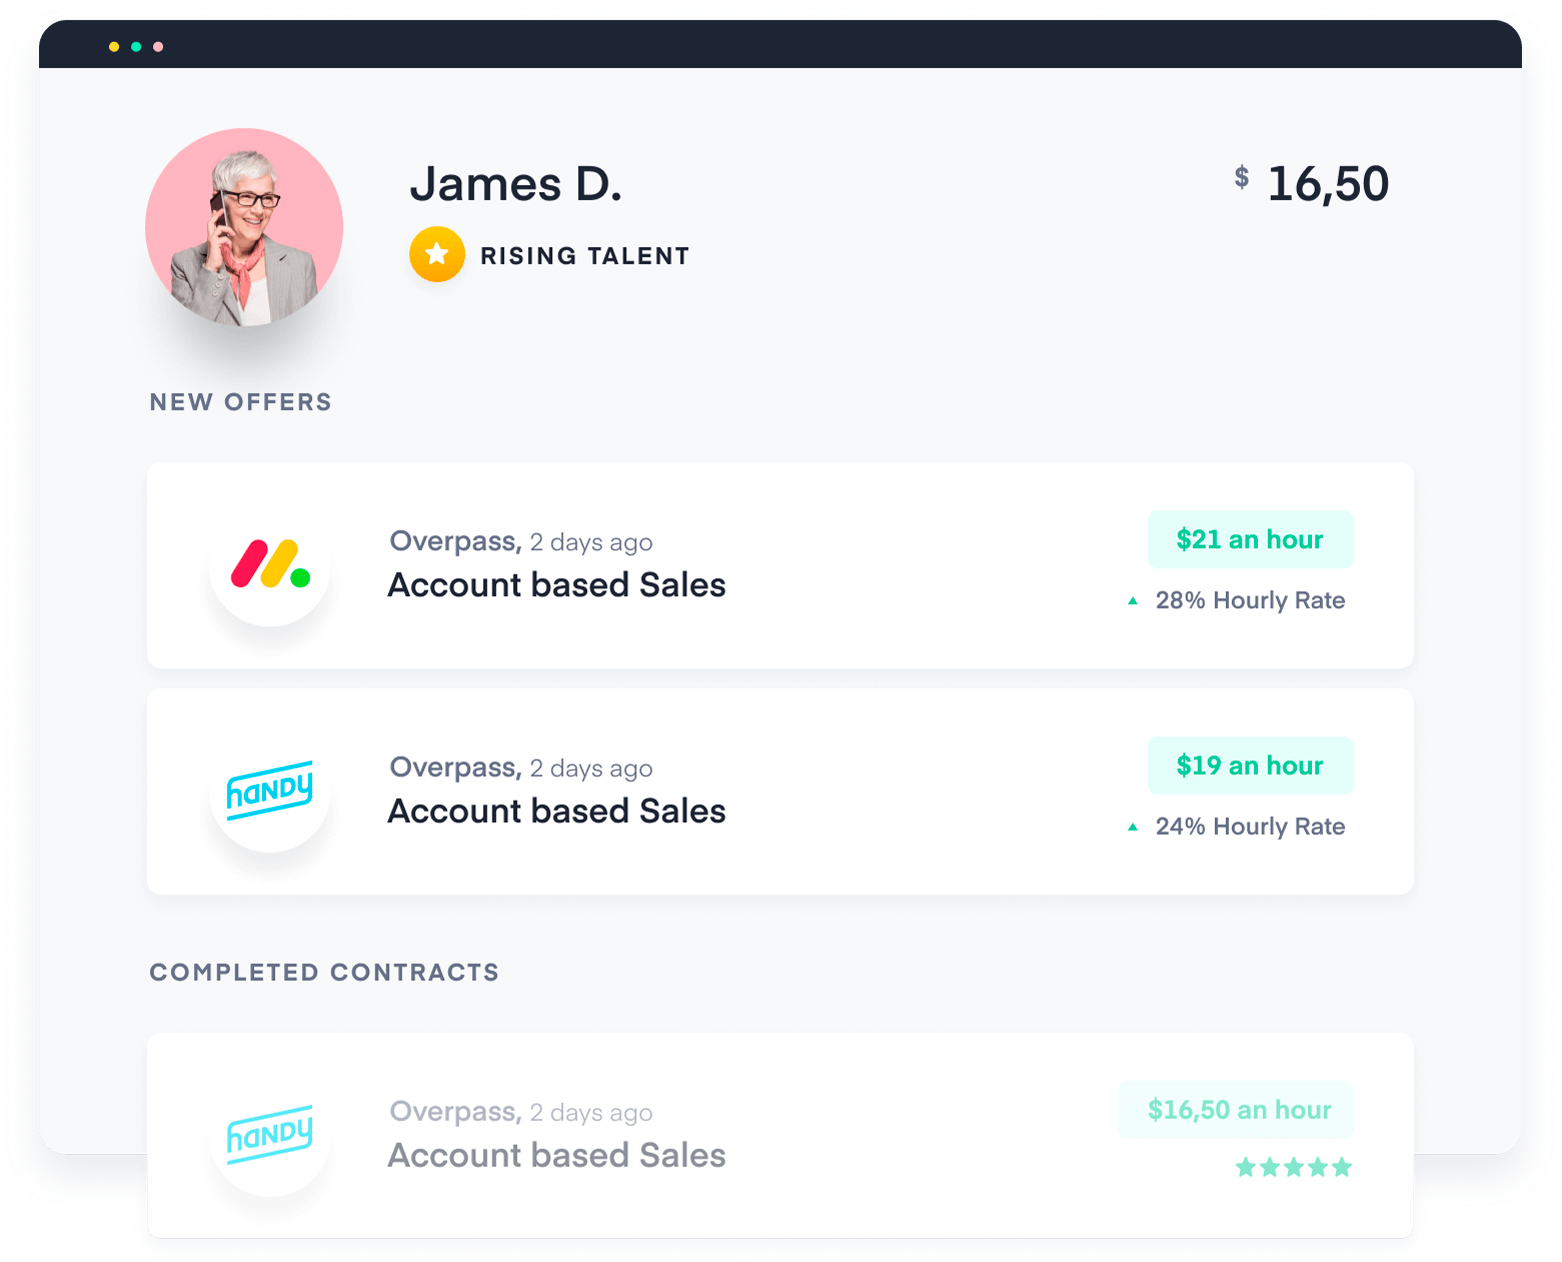Click the yellow window dot in title bar
The height and width of the screenshot is (1262, 1562).
tap(114, 47)
